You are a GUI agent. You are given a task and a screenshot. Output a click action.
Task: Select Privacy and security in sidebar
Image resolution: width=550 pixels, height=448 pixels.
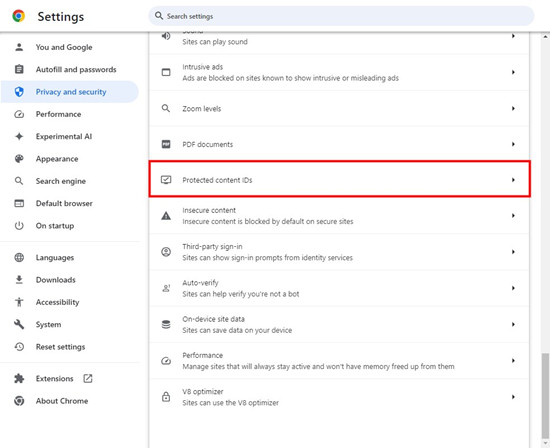69,92
